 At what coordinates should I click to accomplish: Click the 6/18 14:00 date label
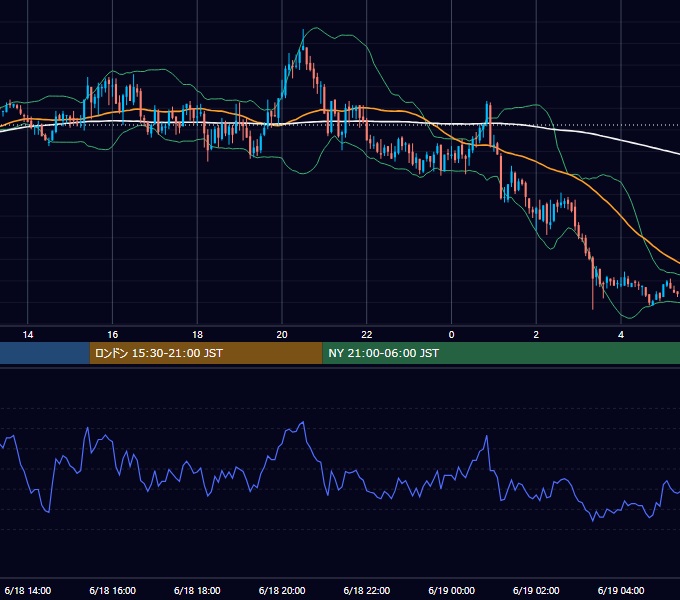click(x=28, y=590)
